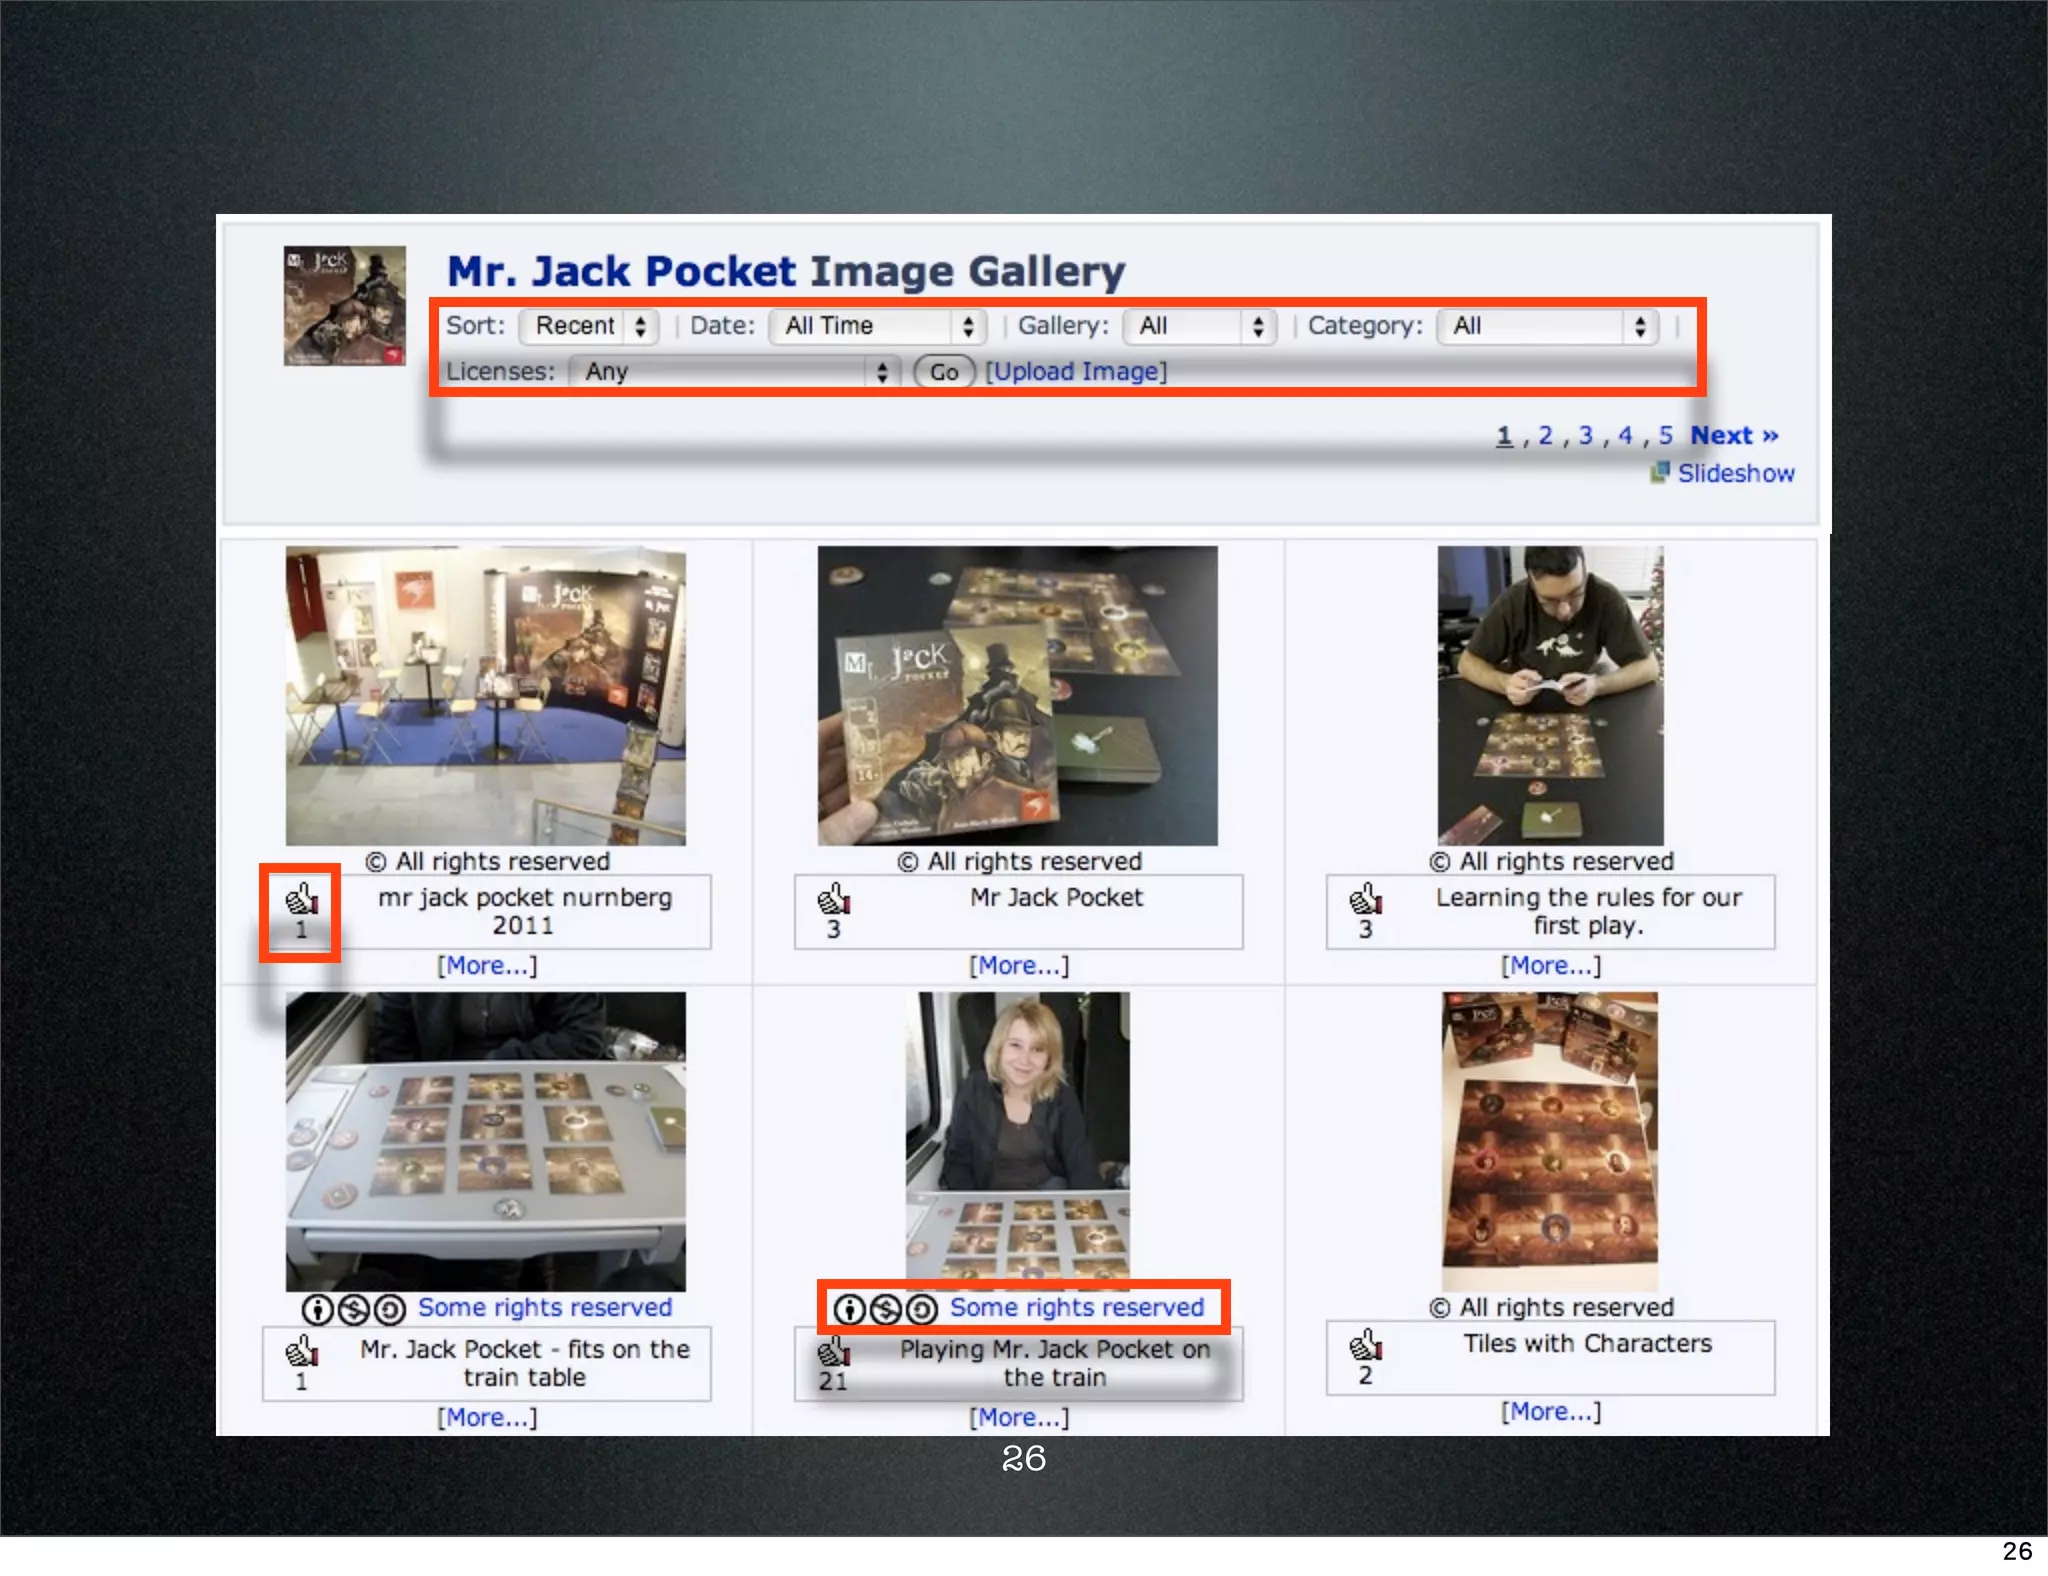
Task: Click the Upload Image link
Action: (1076, 372)
